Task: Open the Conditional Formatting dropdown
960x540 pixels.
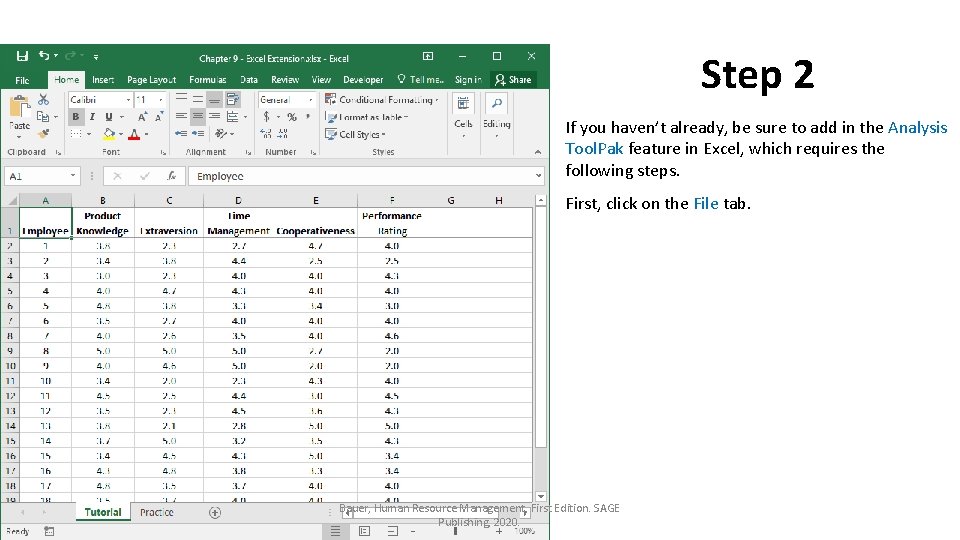Action: [x=382, y=99]
